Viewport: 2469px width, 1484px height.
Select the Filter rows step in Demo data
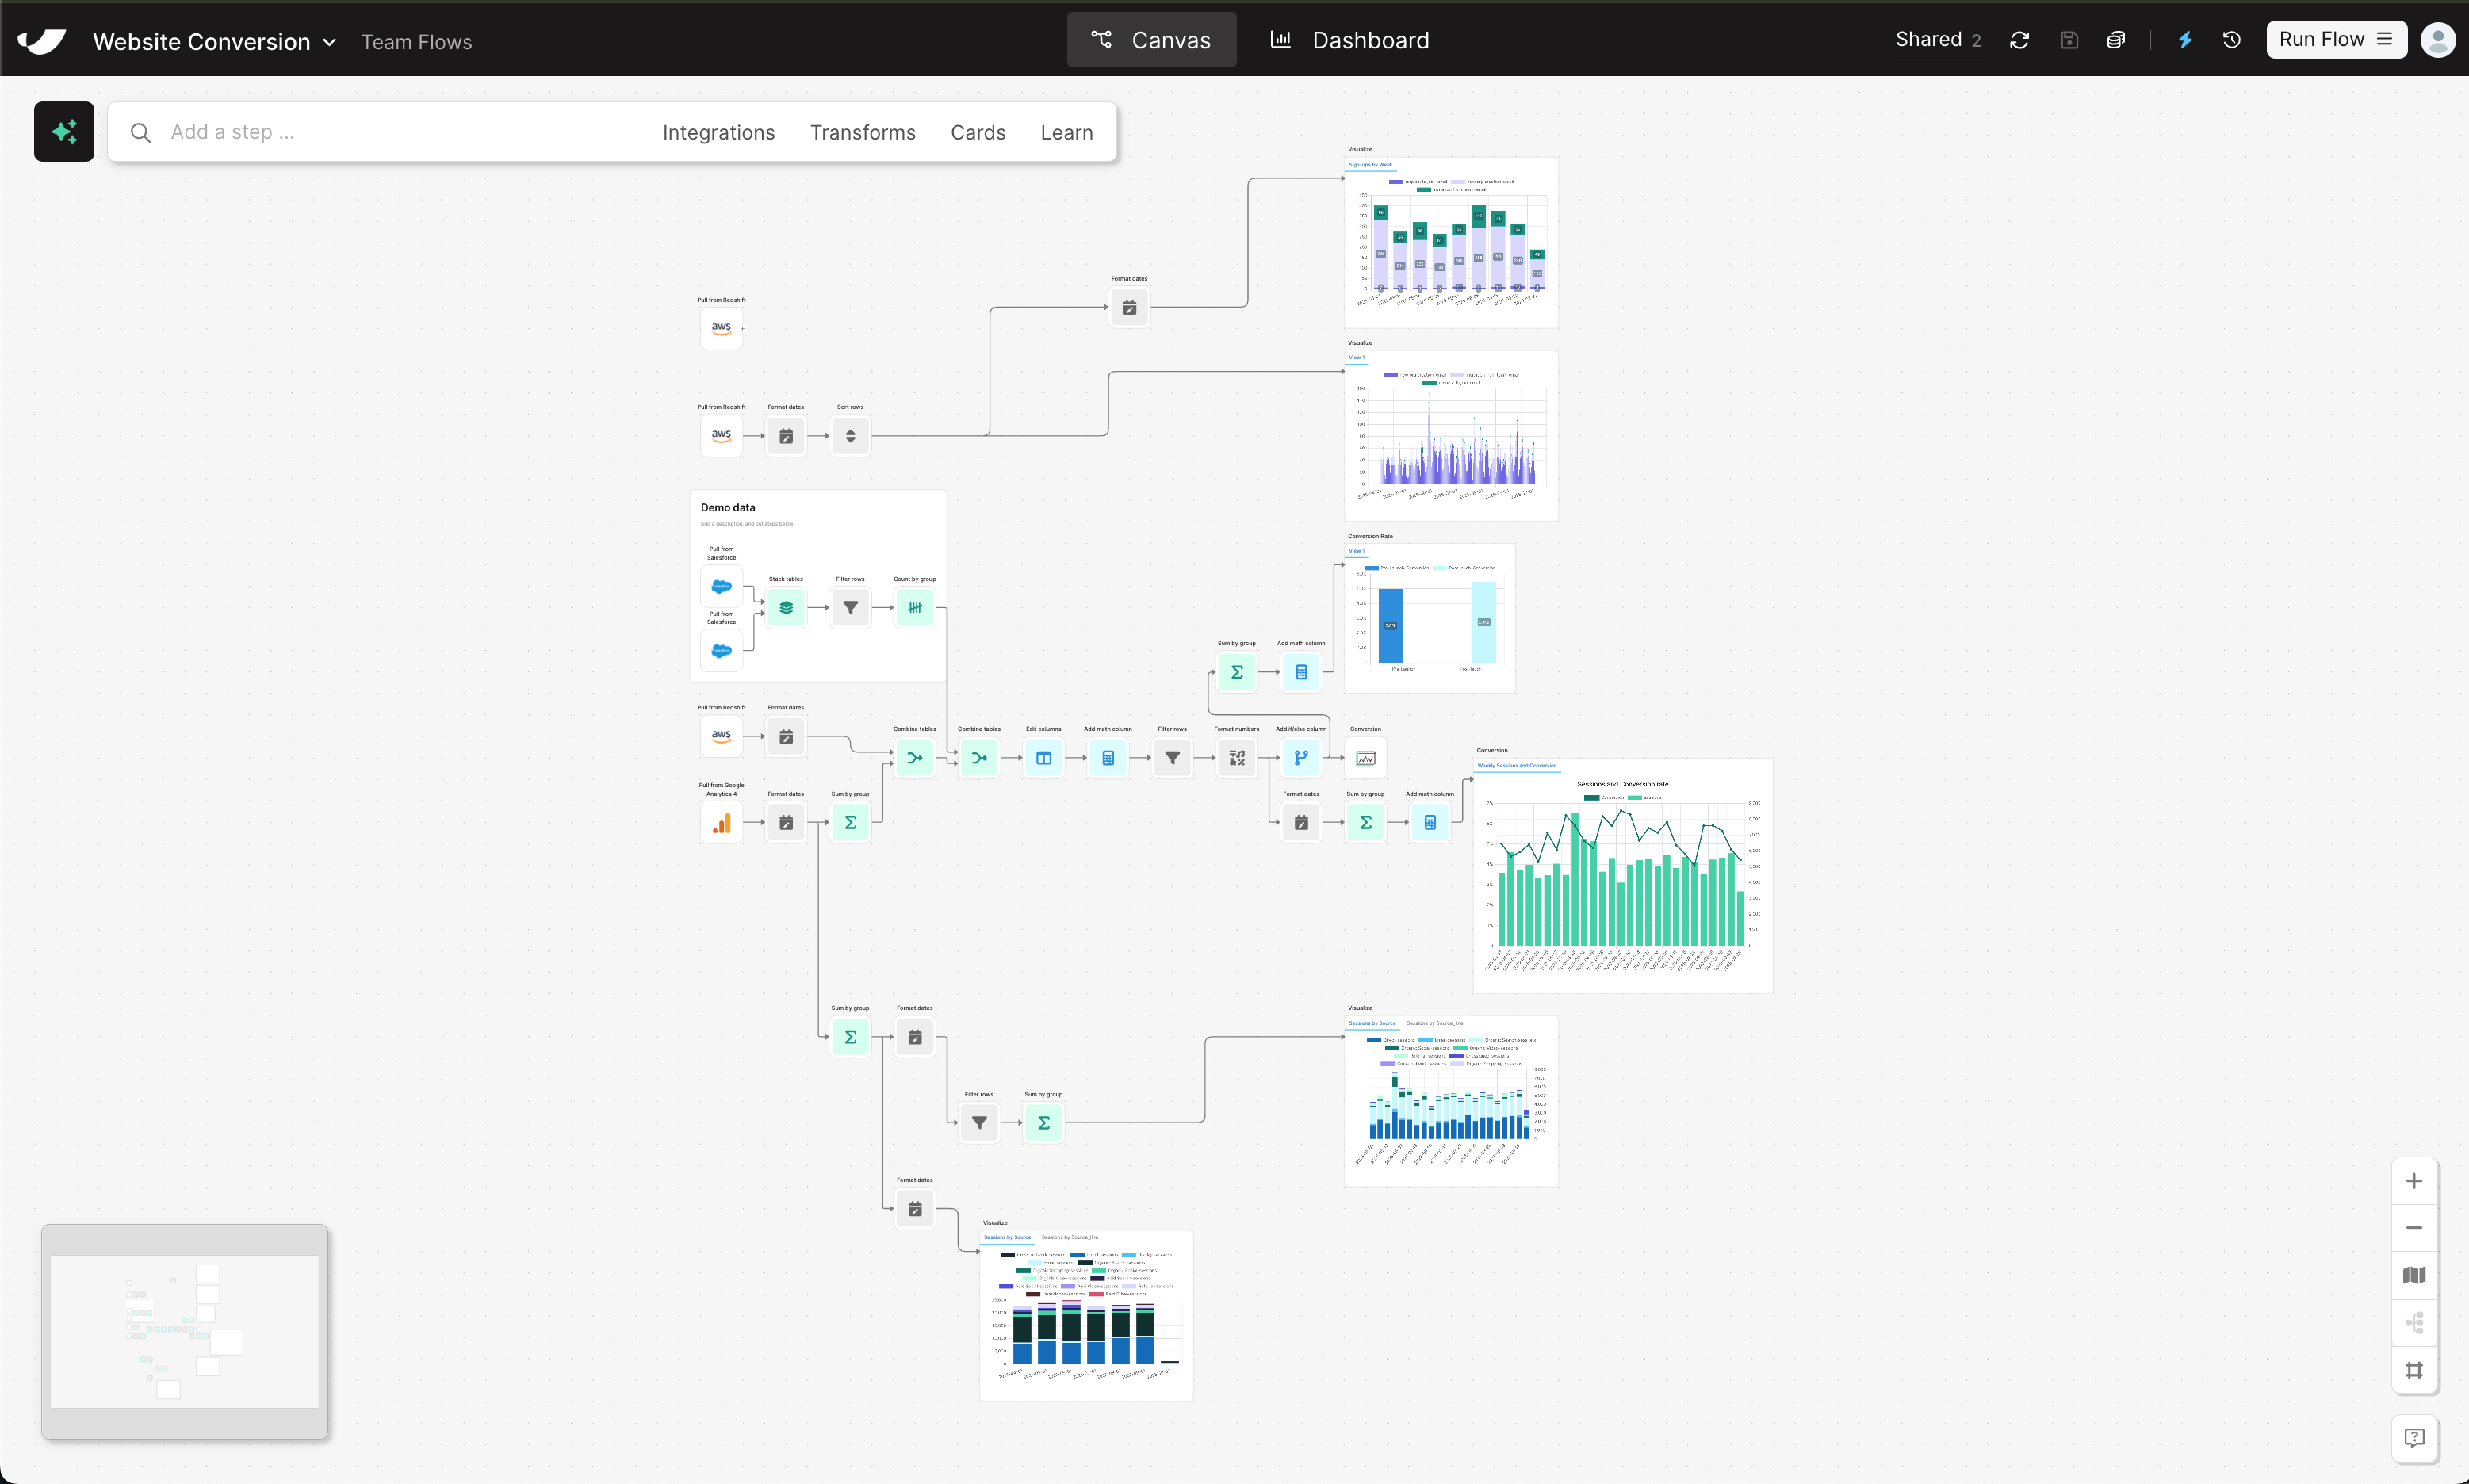tap(850, 607)
